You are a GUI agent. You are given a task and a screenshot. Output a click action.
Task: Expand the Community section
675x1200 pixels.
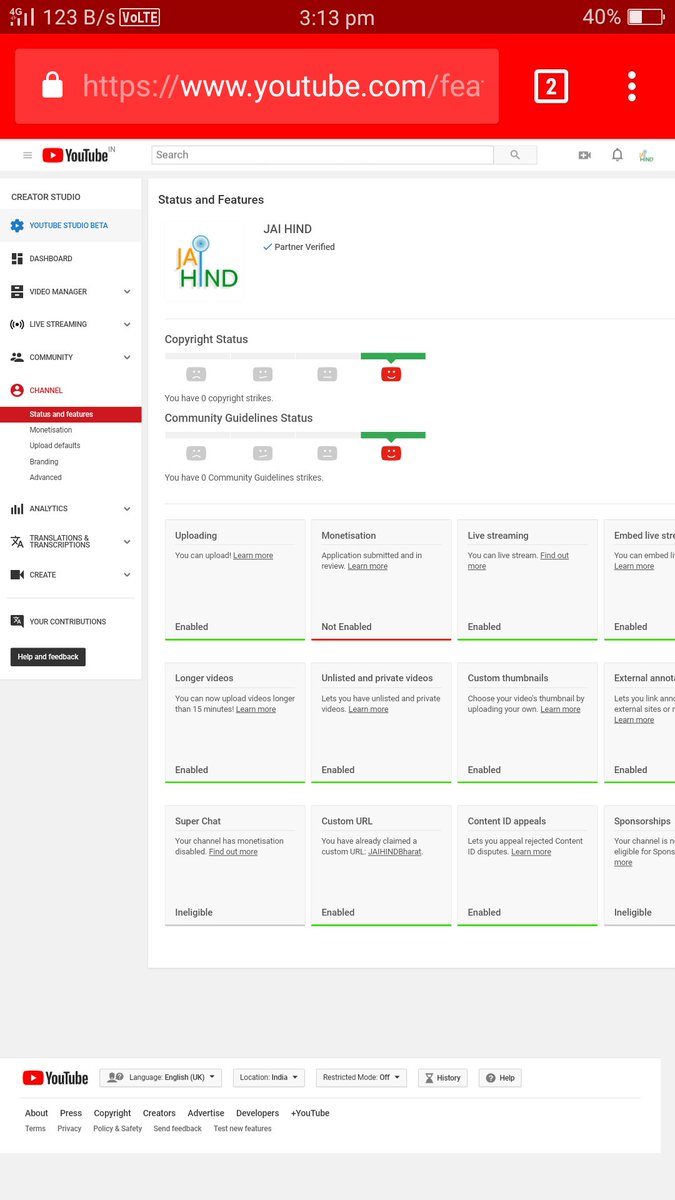click(127, 357)
